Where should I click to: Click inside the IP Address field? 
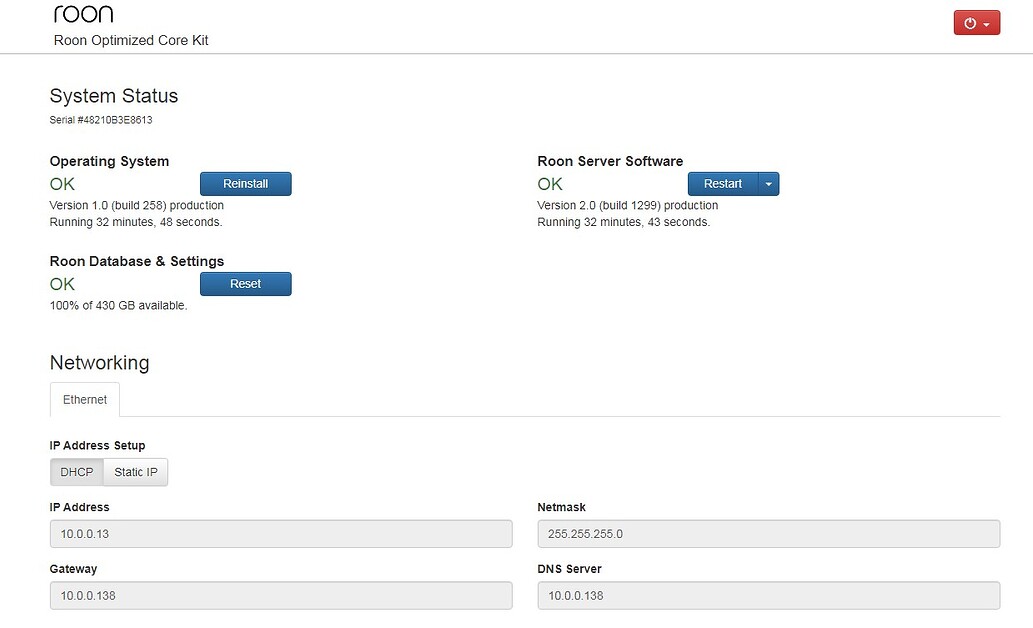coord(280,533)
